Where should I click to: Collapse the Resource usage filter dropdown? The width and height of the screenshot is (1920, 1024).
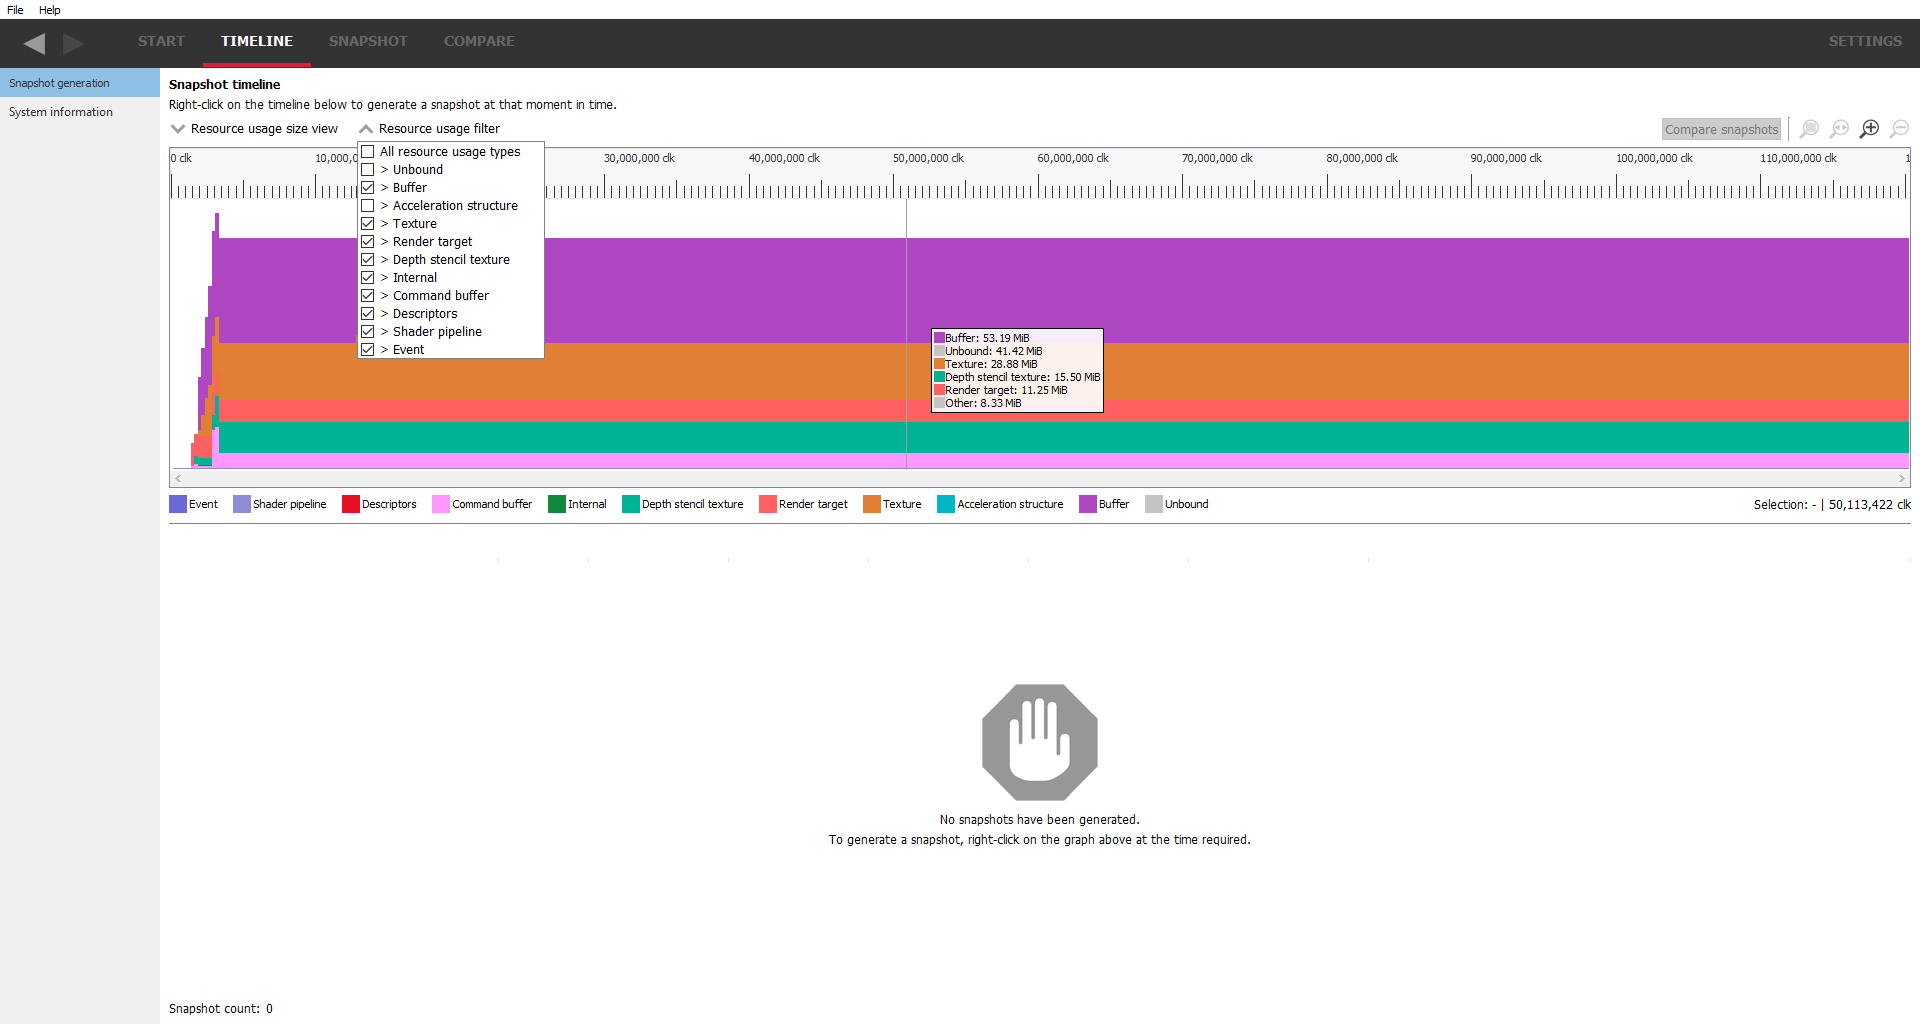tap(430, 129)
